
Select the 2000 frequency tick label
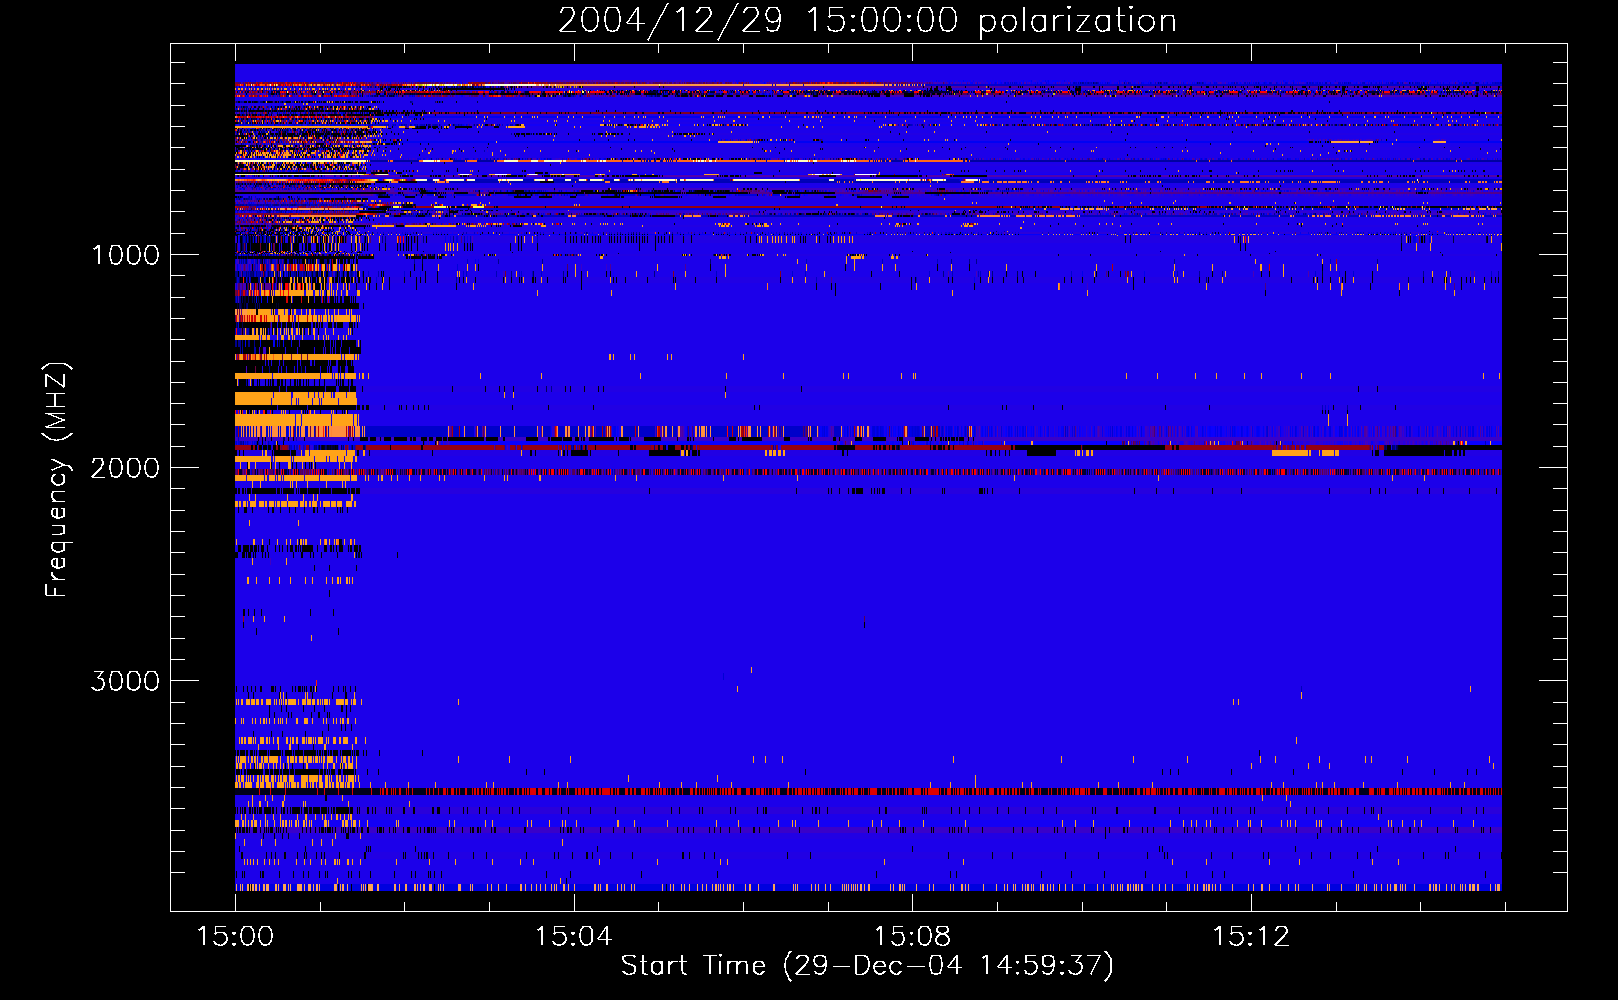[125, 468]
